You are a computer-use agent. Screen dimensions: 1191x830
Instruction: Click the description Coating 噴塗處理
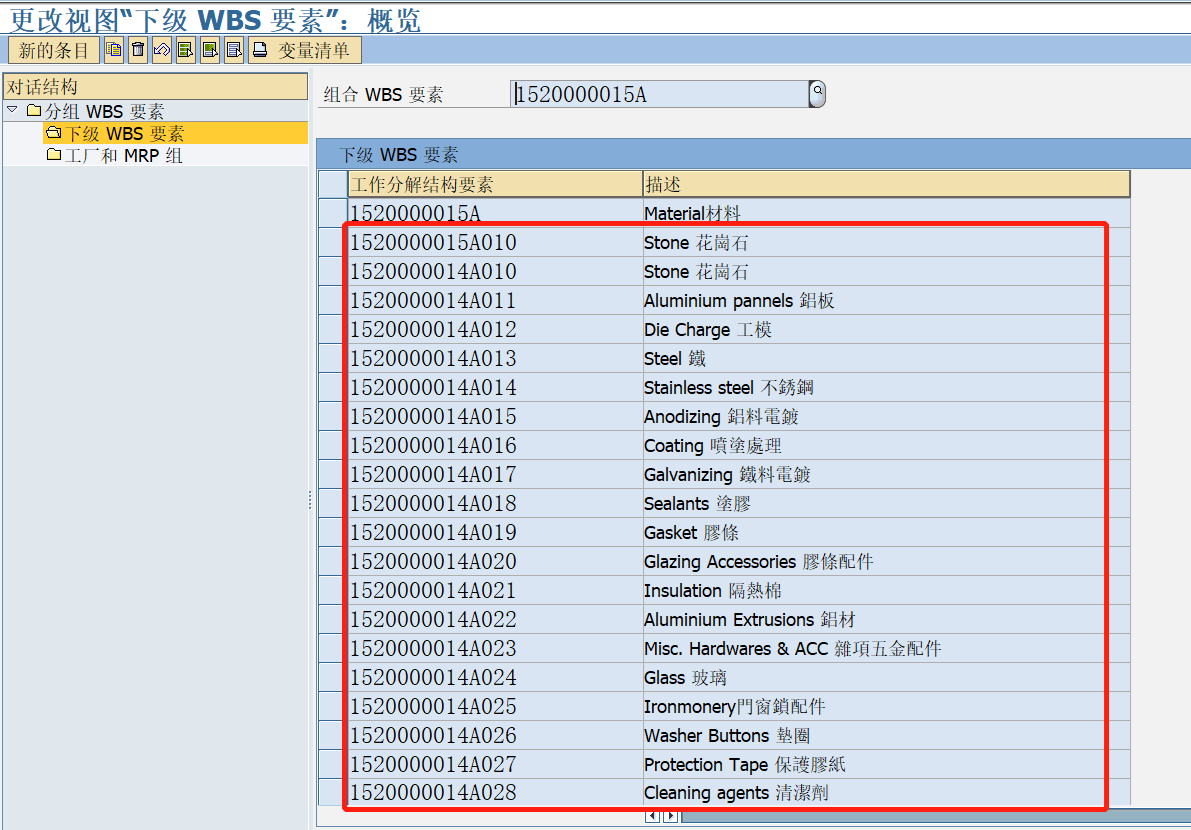[712, 445]
